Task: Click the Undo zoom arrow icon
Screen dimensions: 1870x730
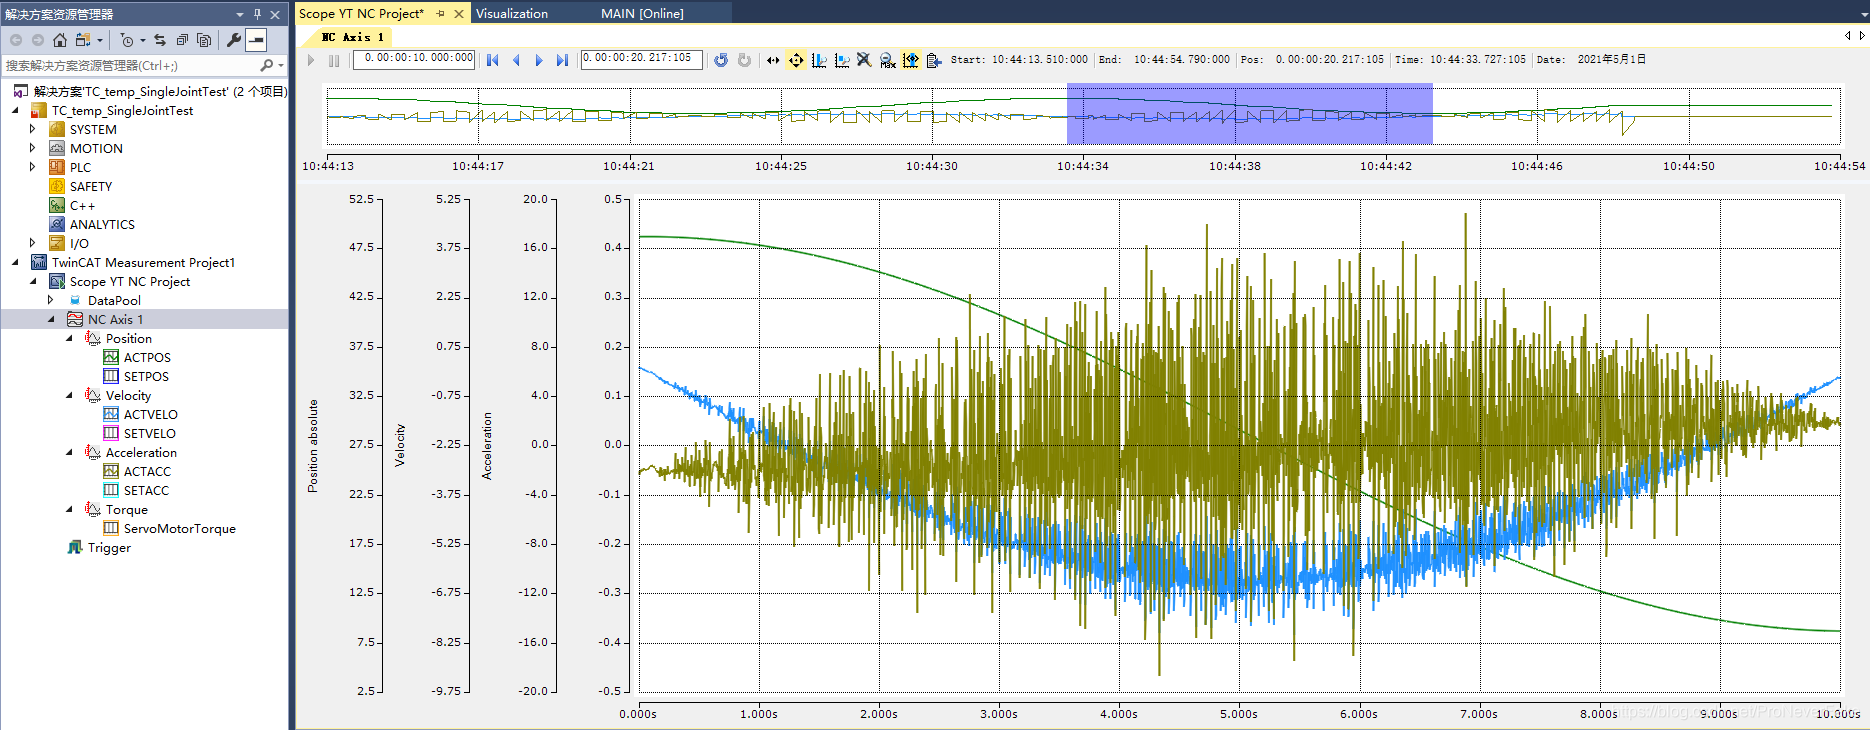Action: click(720, 60)
